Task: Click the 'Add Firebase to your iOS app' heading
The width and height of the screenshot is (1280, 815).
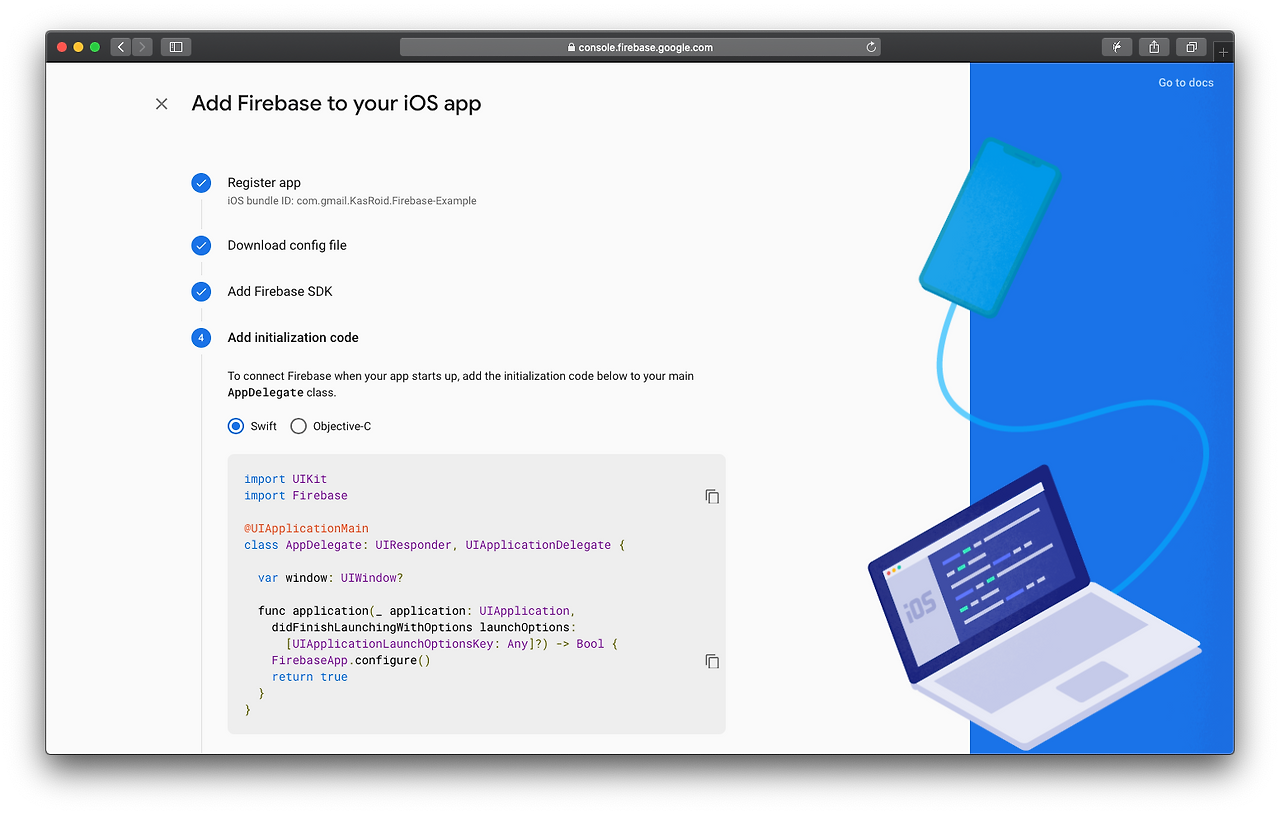Action: click(x=337, y=104)
